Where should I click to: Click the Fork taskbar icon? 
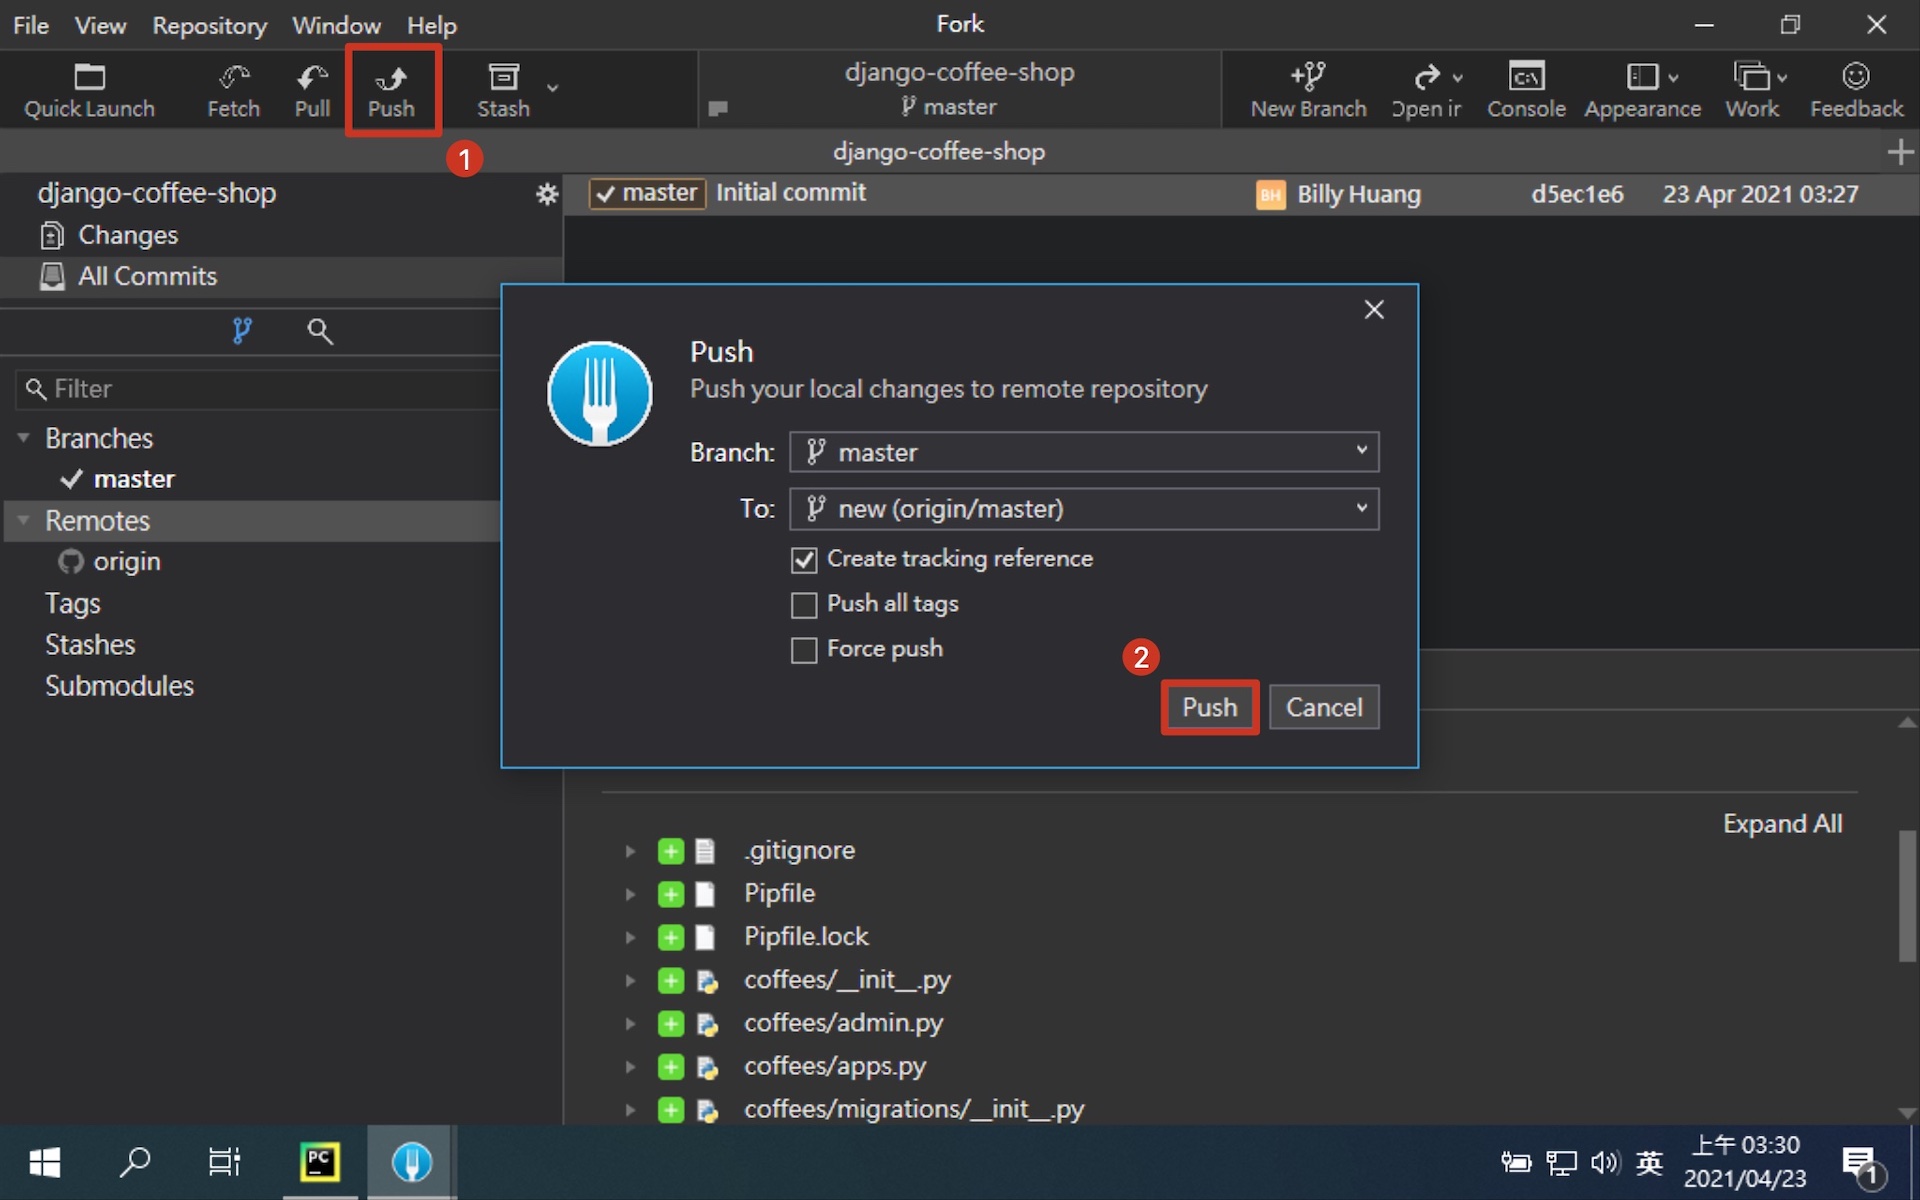pos(411,1162)
